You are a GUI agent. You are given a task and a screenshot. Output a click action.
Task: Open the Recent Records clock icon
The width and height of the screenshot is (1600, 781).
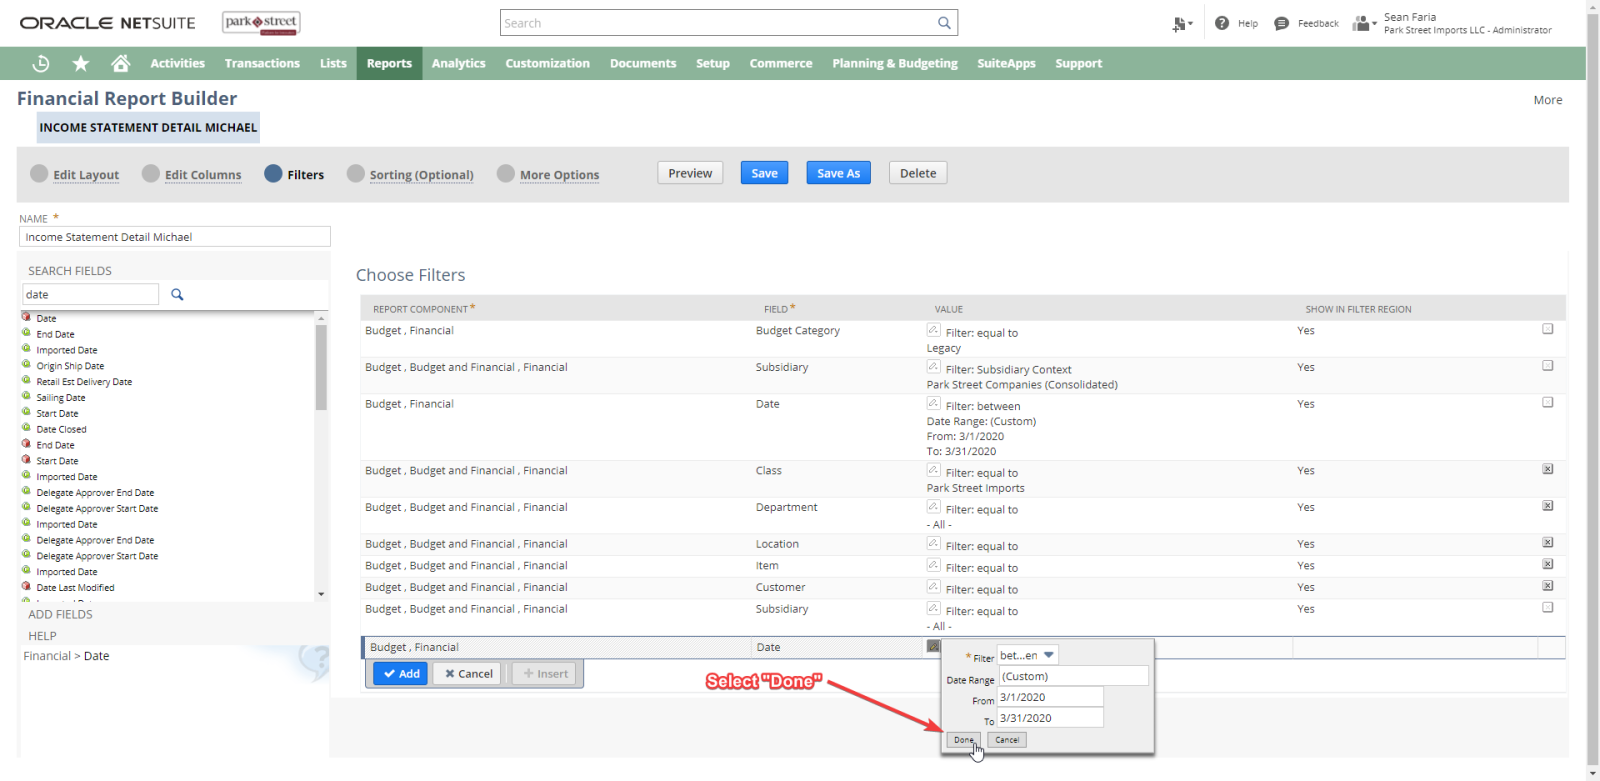[41, 63]
